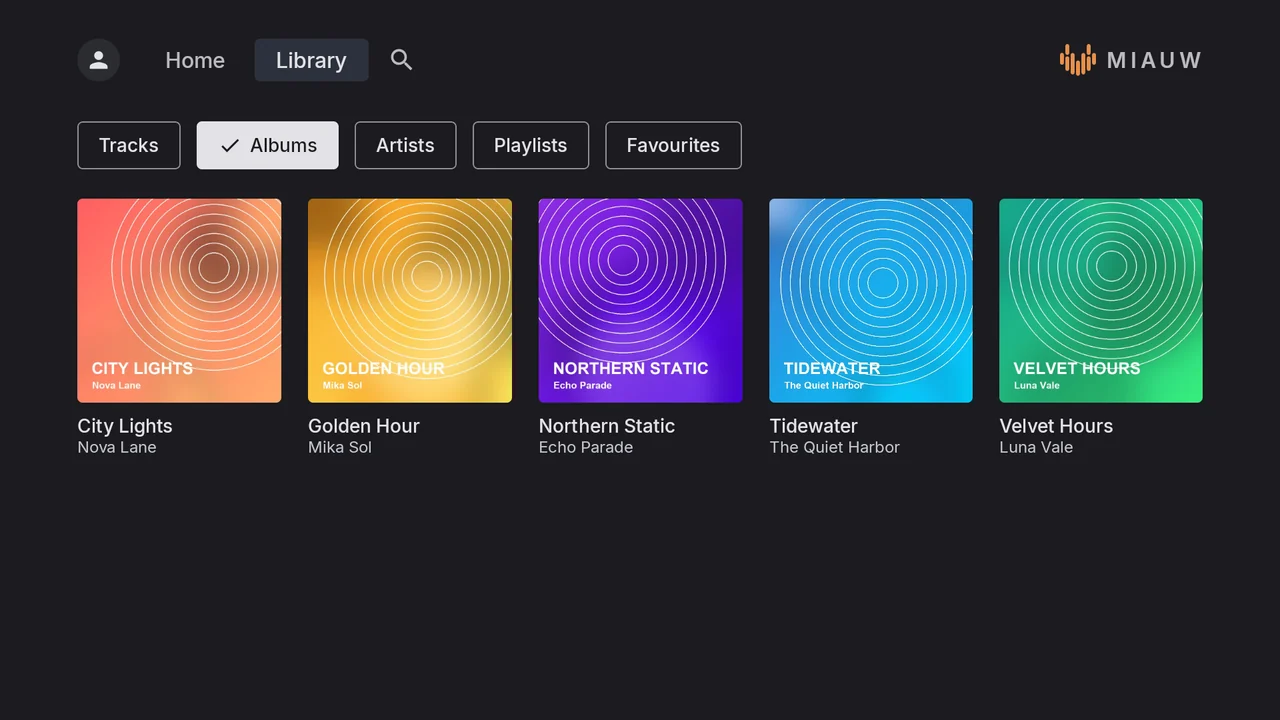The height and width of the screenshot is (720, 1280).
Task: Open the Velvet Hours album cover
Action: (x=1101, y=300)
